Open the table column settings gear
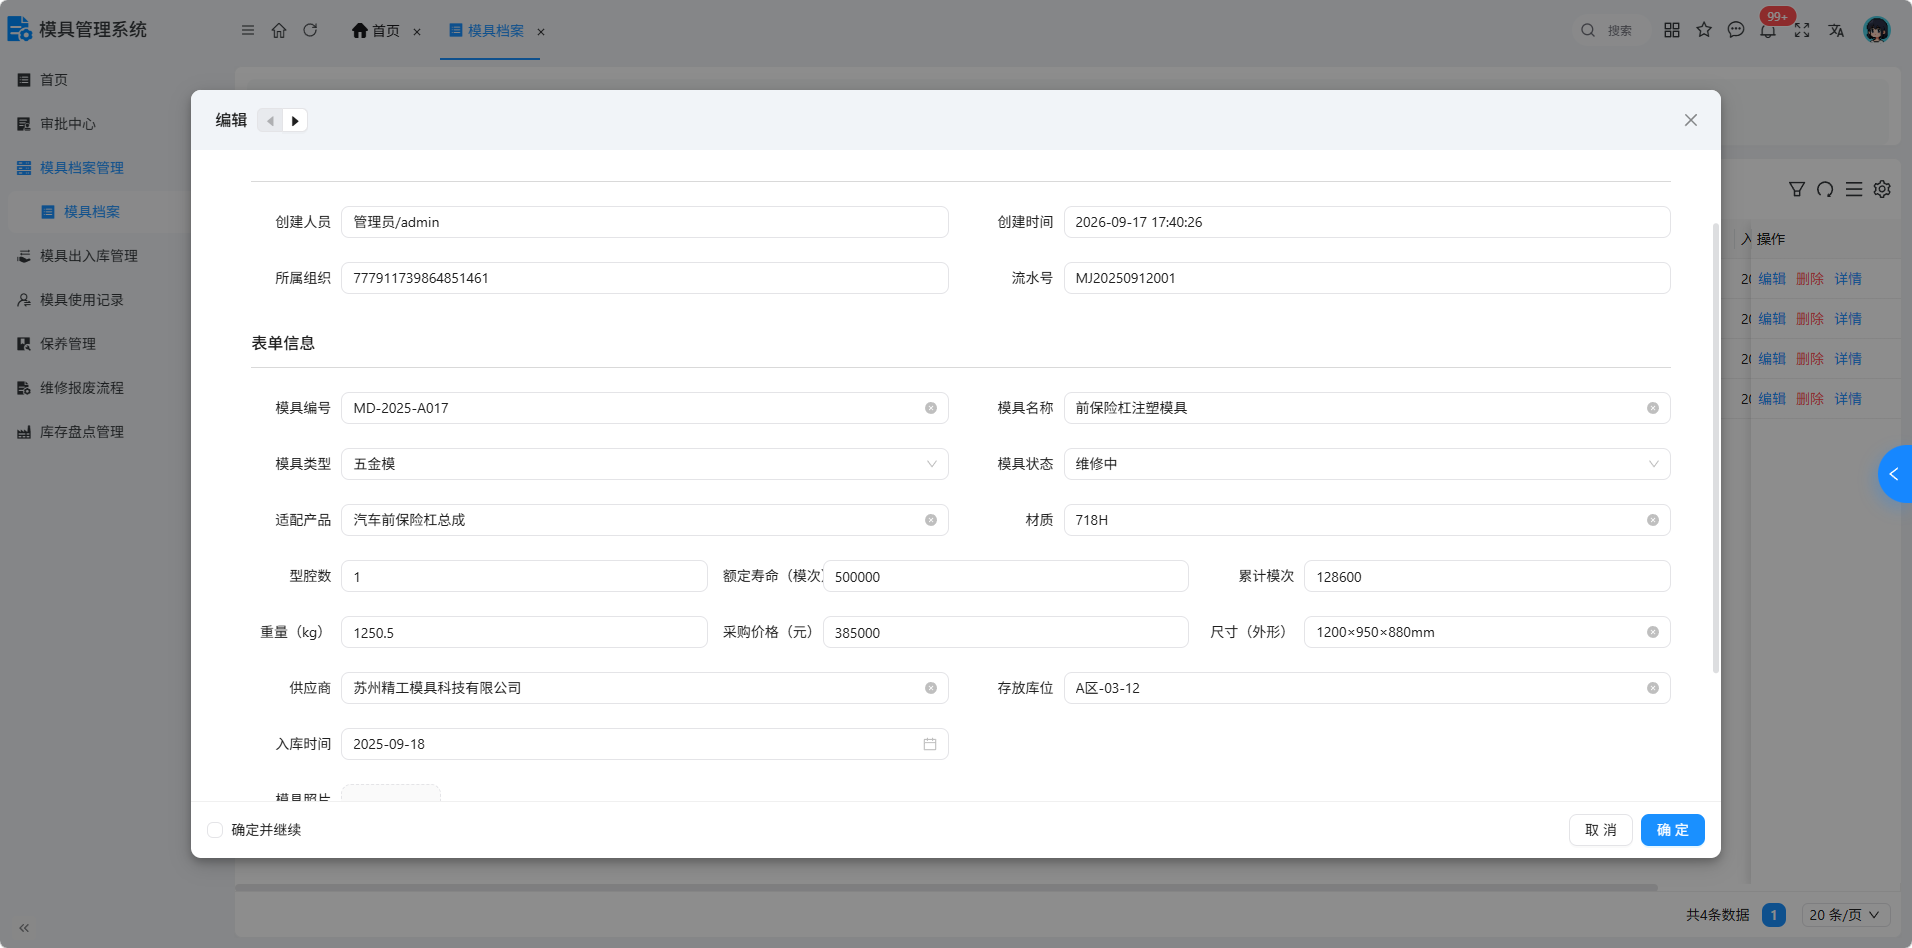1912x948 pixels. (1882, 189)
